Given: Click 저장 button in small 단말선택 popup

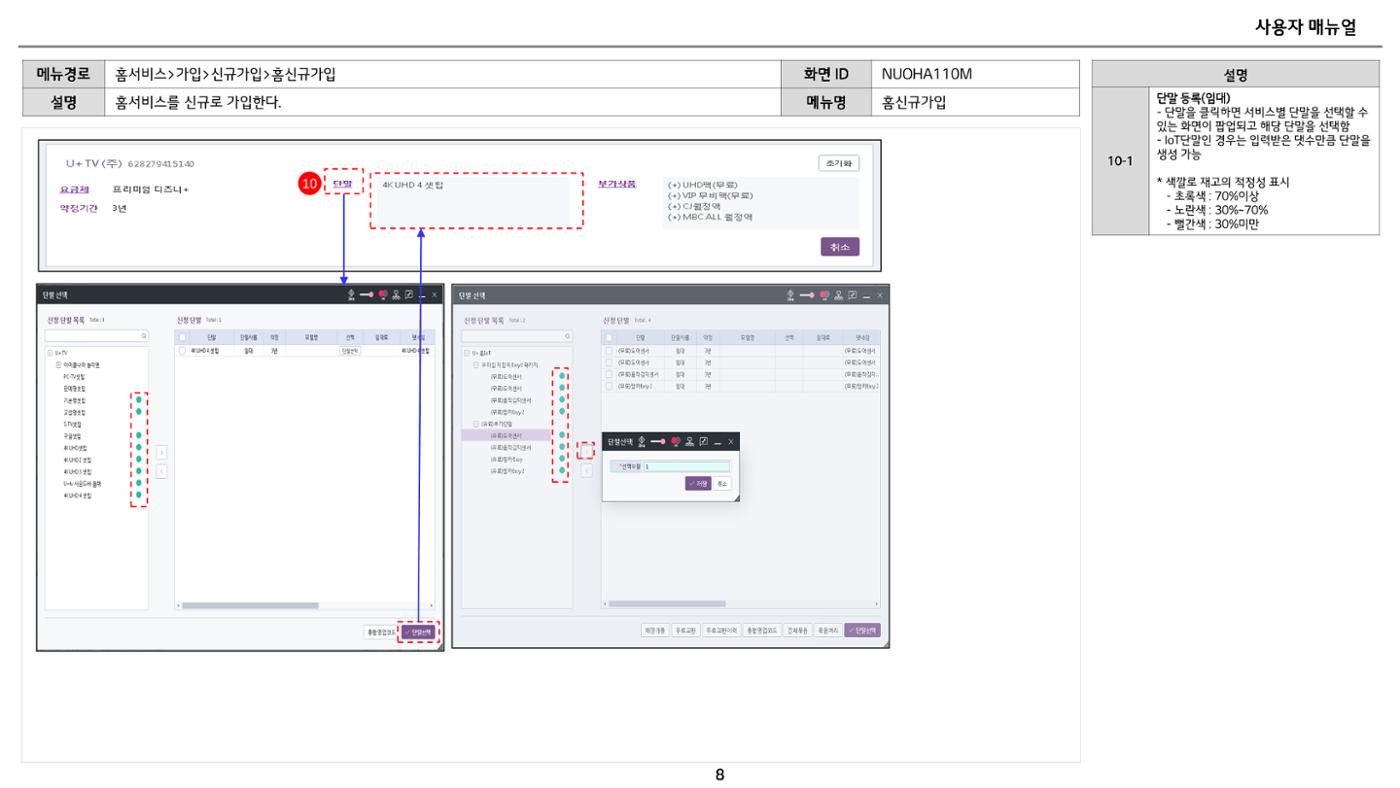Looking at the screenshot, I should (x=698, y=483).
